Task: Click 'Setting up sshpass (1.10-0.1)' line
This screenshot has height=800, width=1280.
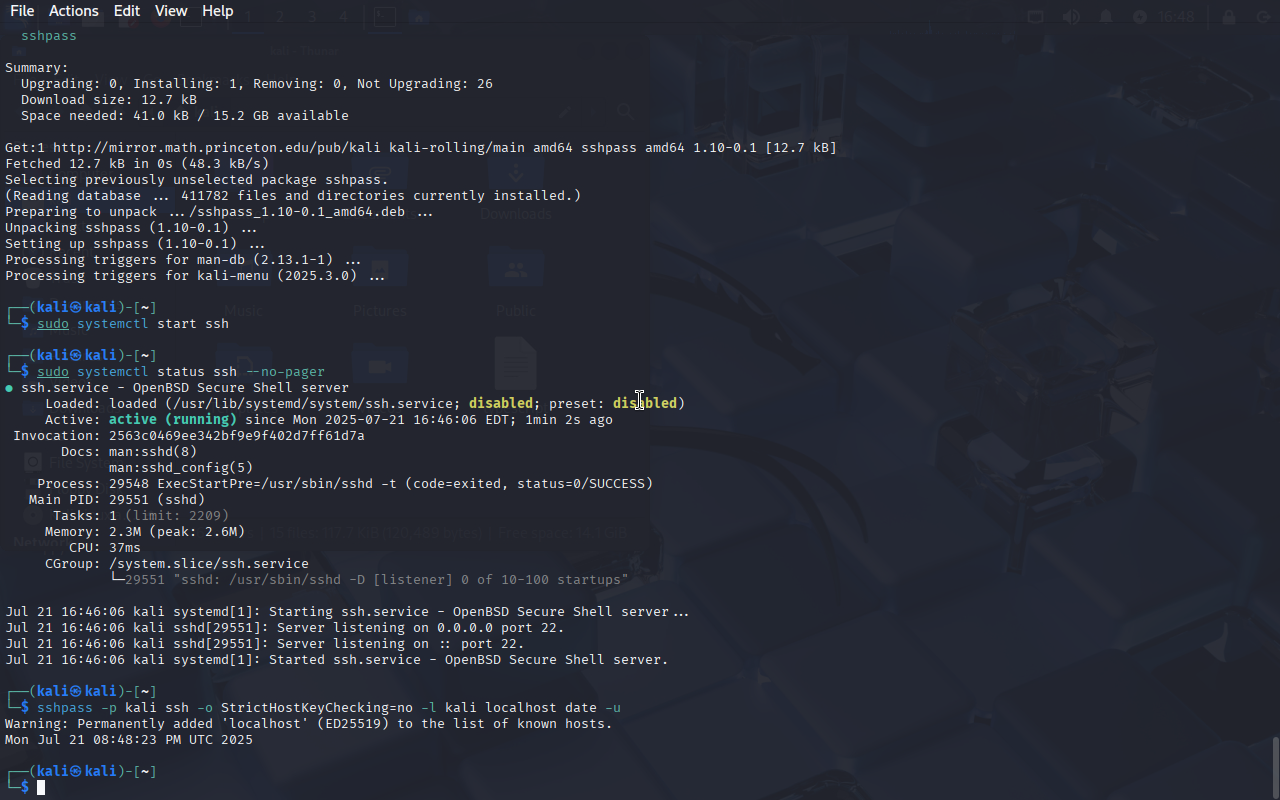Action: click(x=135, y=244)
